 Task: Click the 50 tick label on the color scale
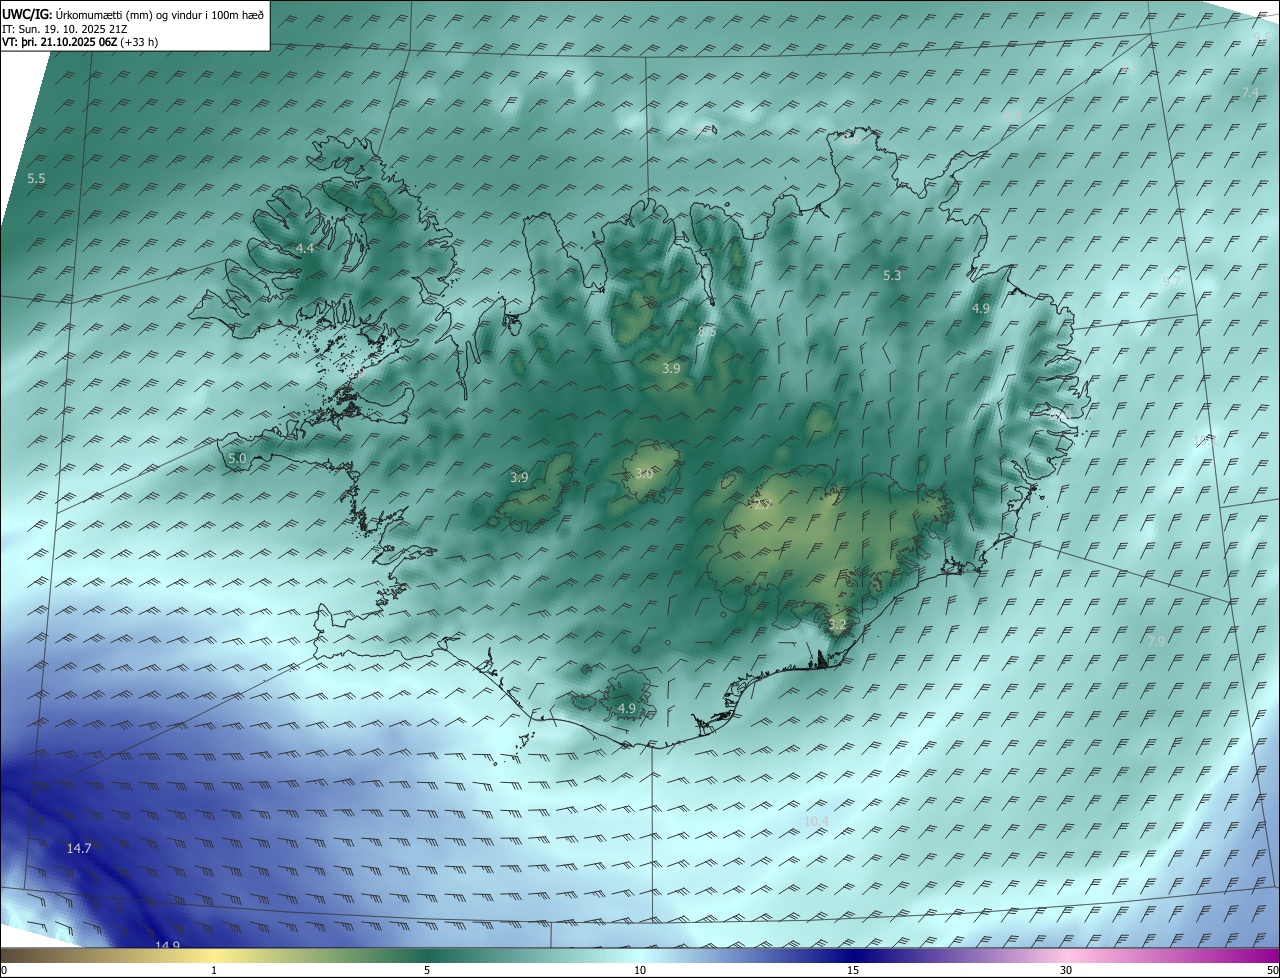click(x=1272, y=970)
